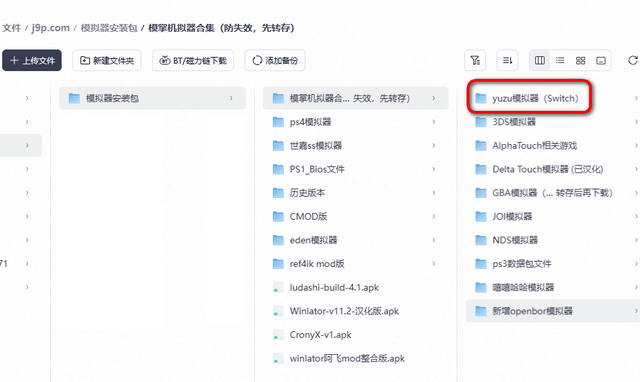640x382 pixels.
Task: Open the sort order icon
Action: point(507,60)
